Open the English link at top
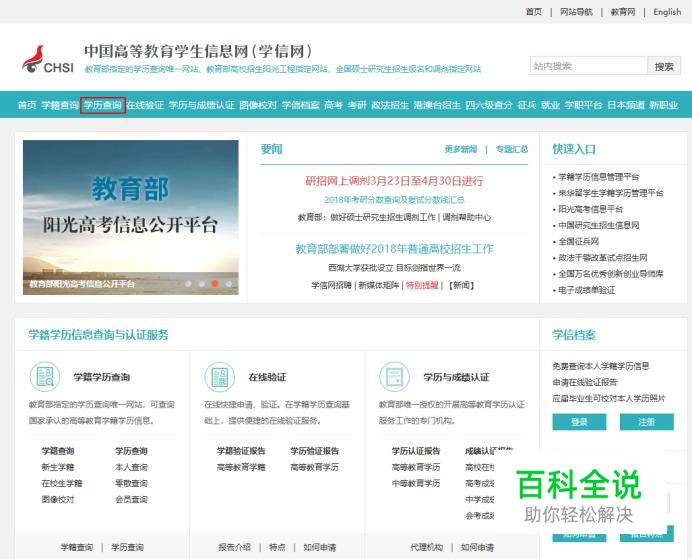This screenshot has height=559, width=692. click(x=667, y=12)
